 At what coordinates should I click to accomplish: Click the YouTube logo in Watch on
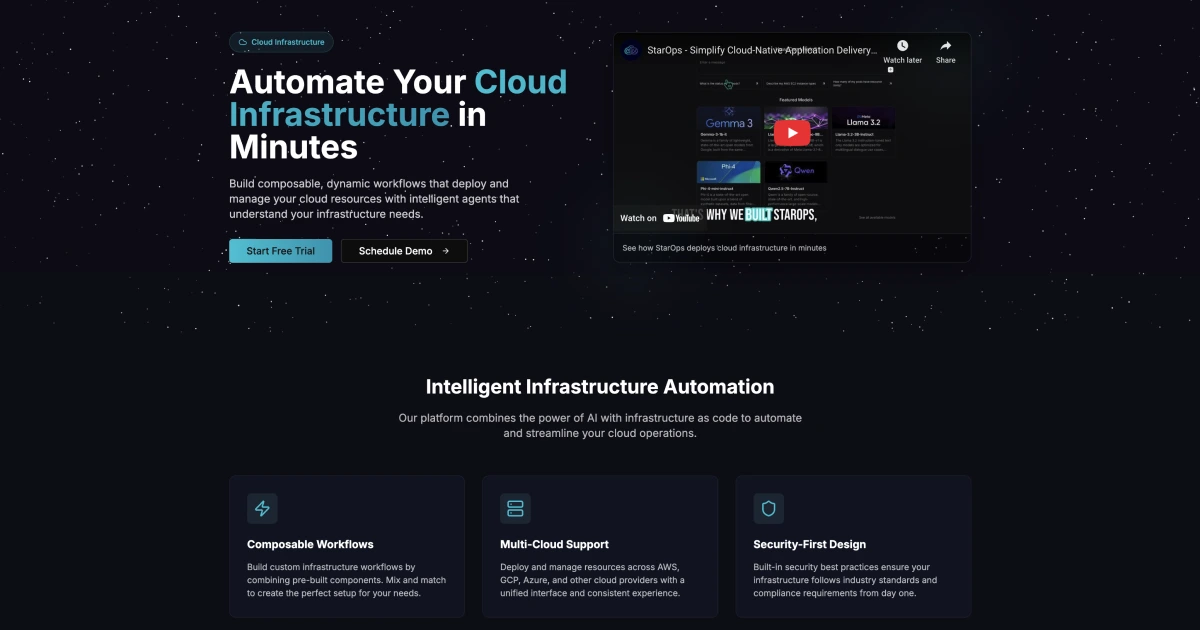[681, 218]
